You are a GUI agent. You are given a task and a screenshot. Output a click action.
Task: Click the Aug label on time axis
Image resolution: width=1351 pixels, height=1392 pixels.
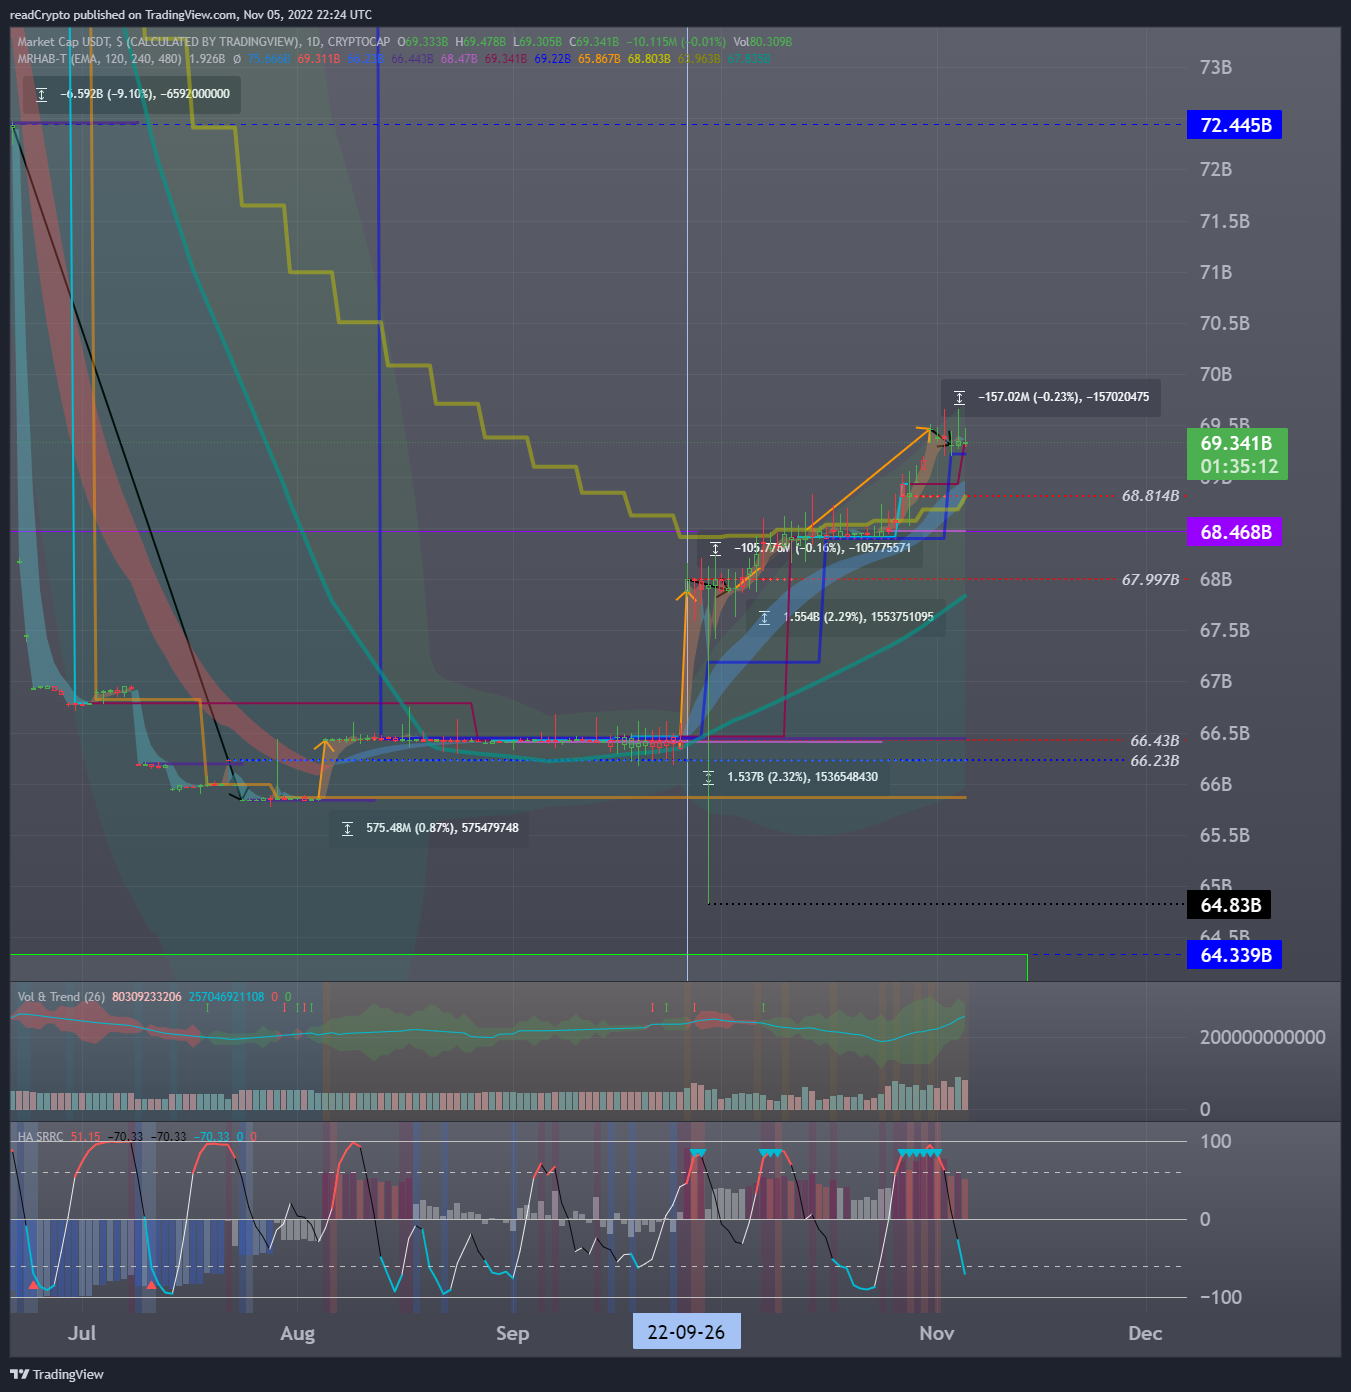(298, 1333)
